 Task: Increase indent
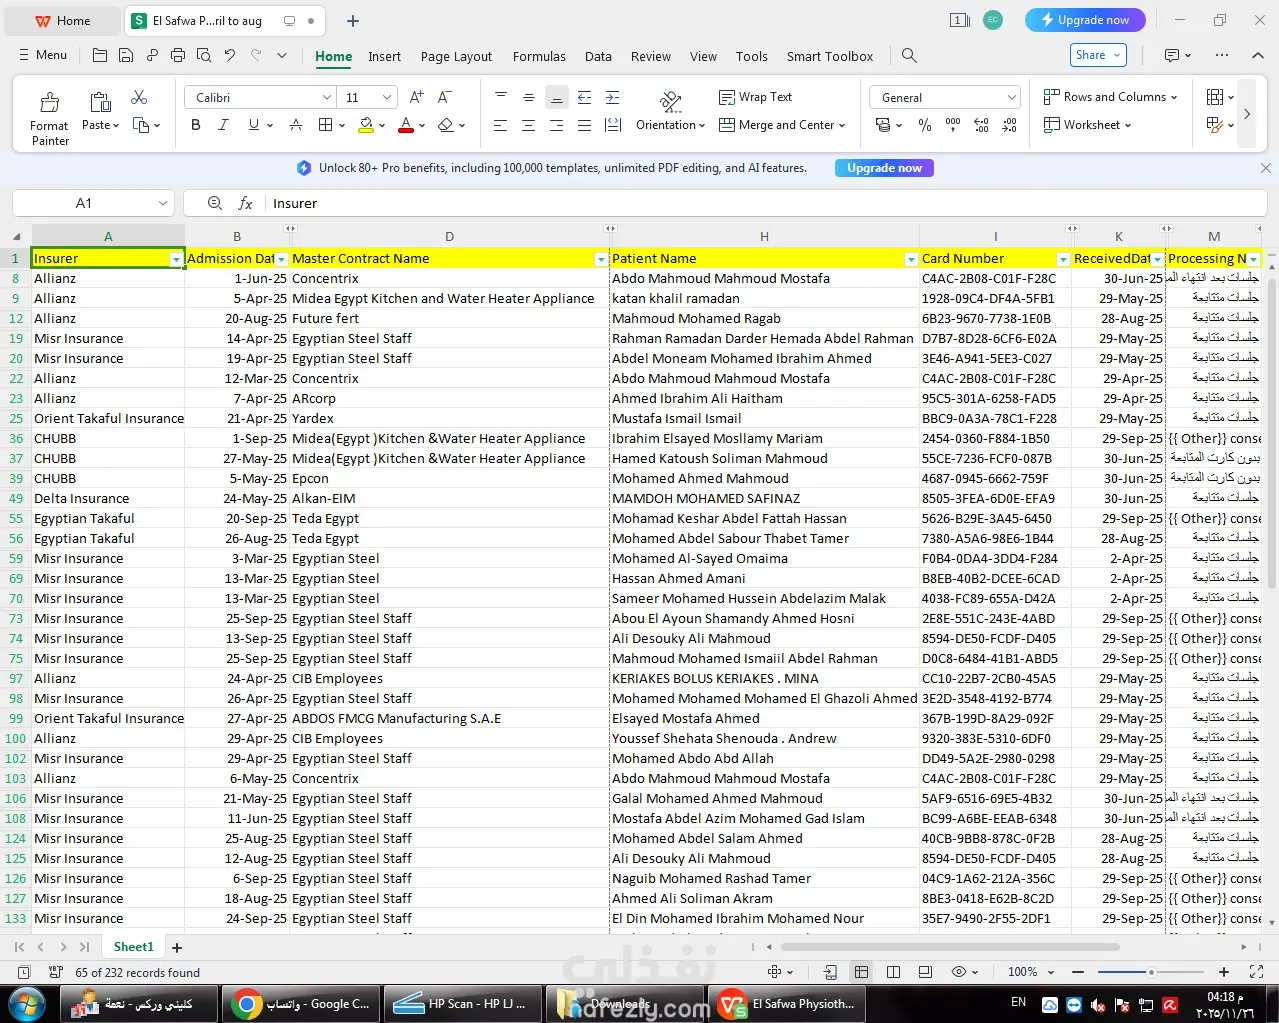coord(612,97)
